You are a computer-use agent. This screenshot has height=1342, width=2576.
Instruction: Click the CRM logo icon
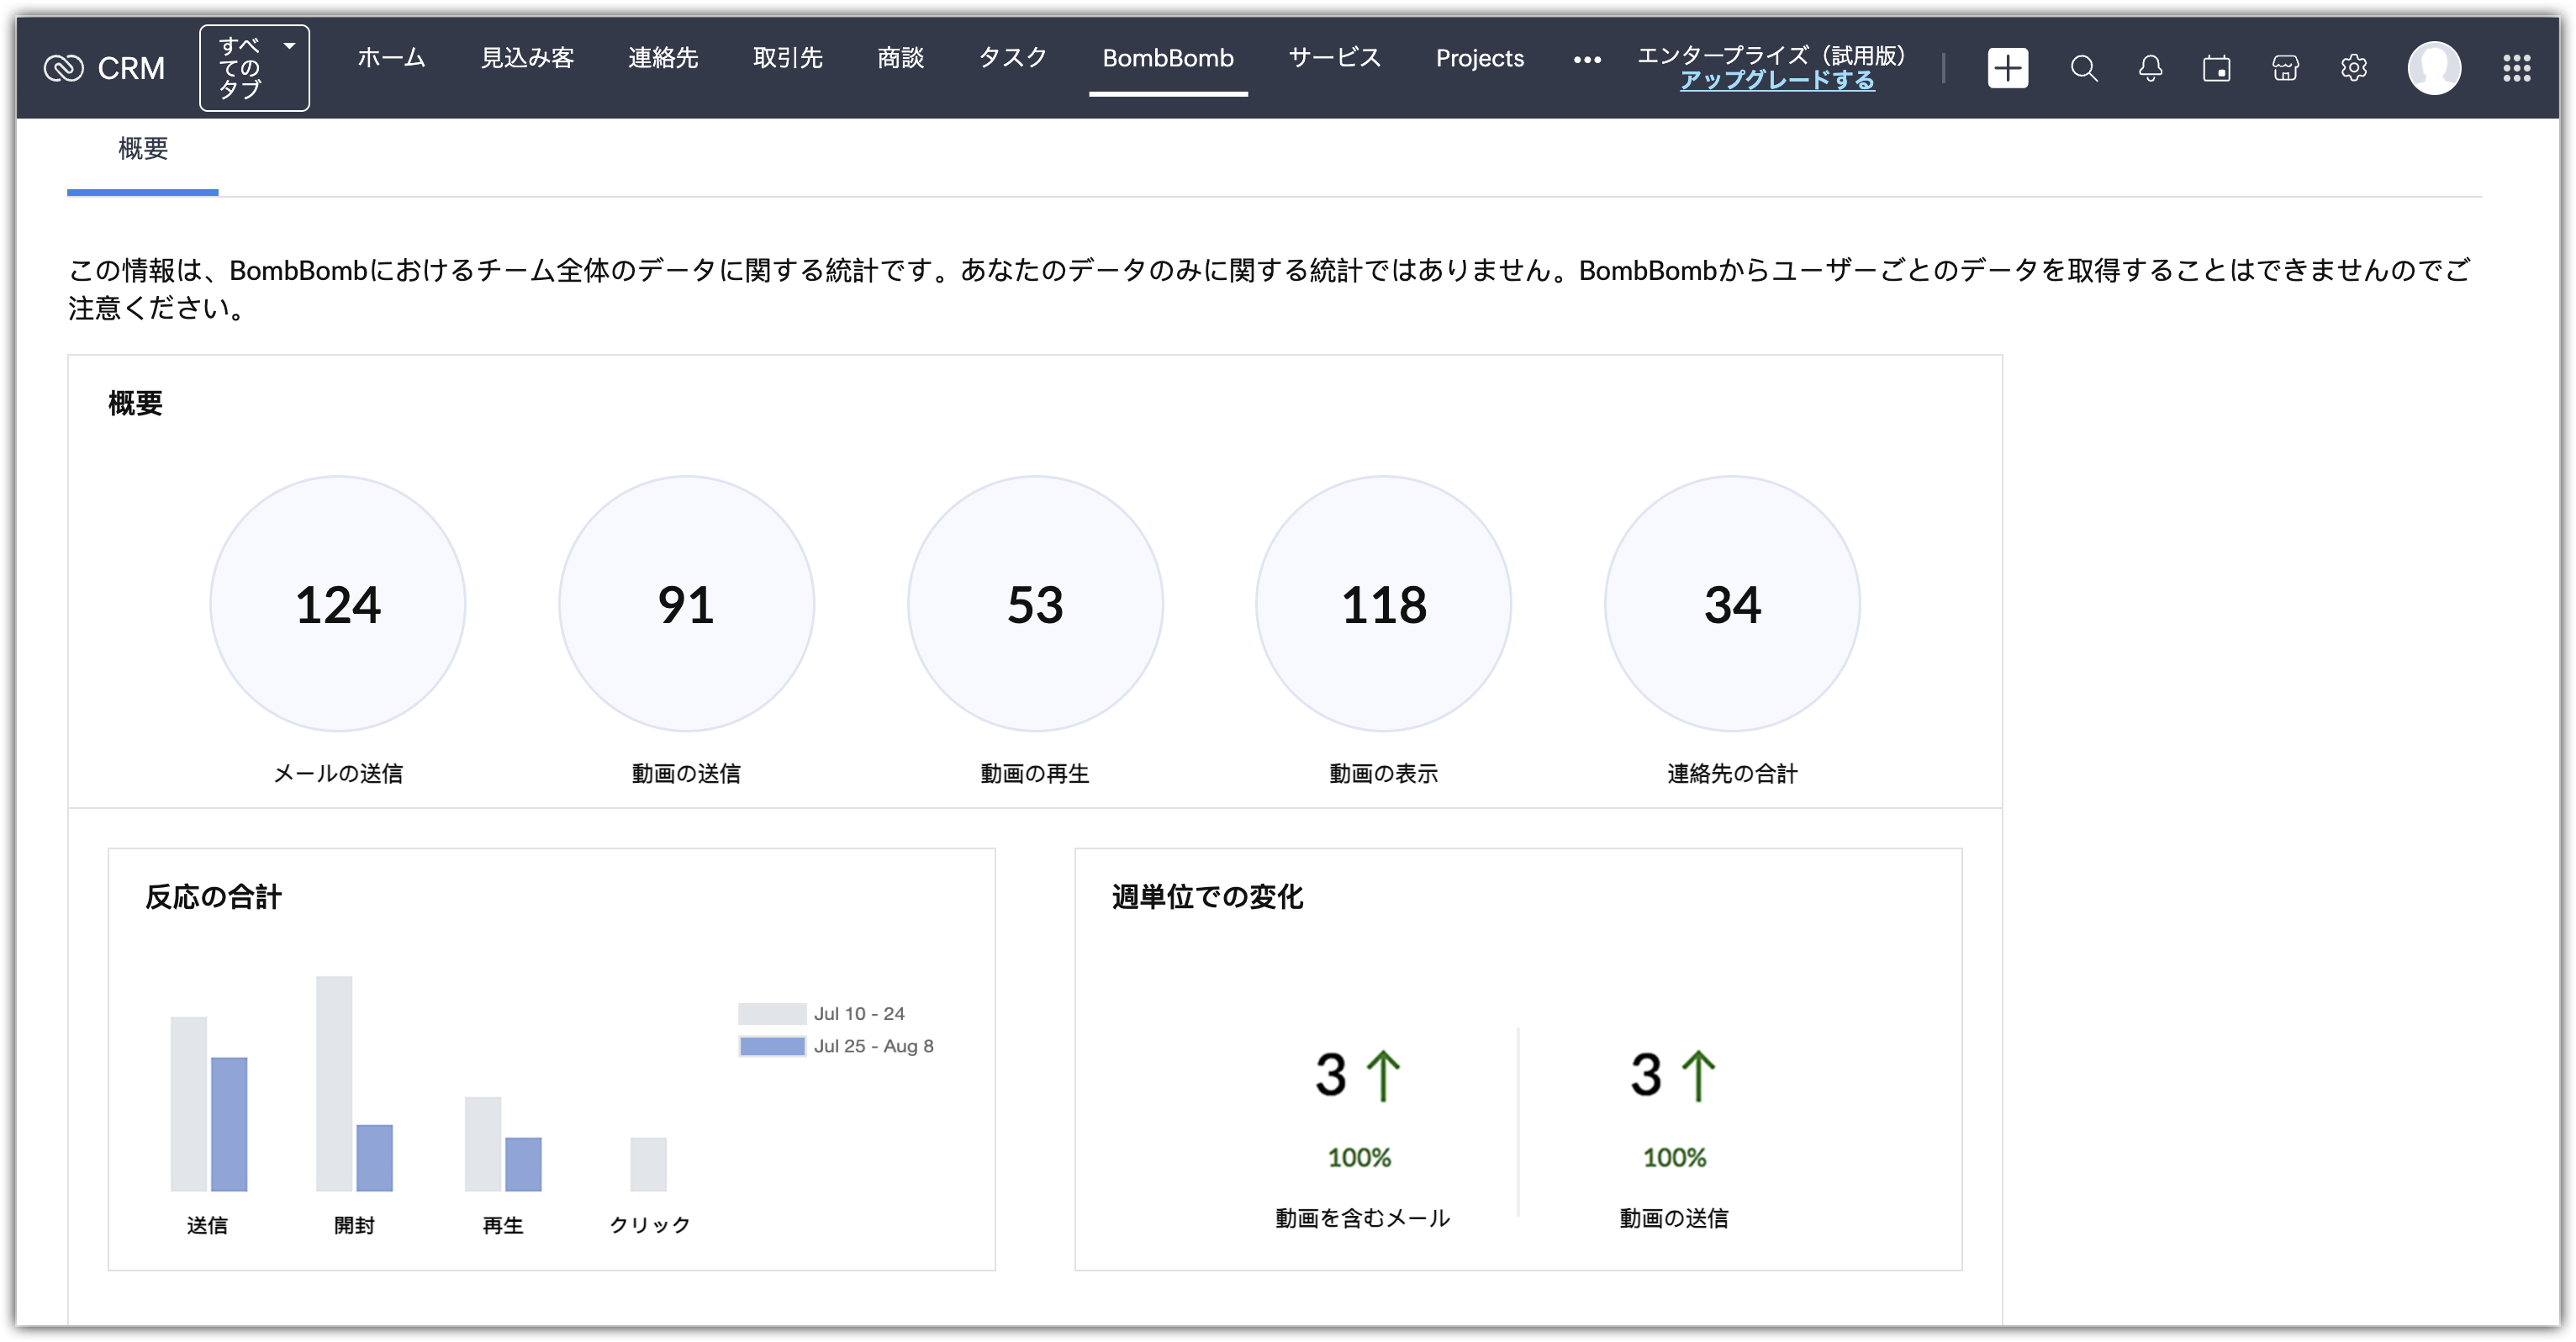coord(64,68)
